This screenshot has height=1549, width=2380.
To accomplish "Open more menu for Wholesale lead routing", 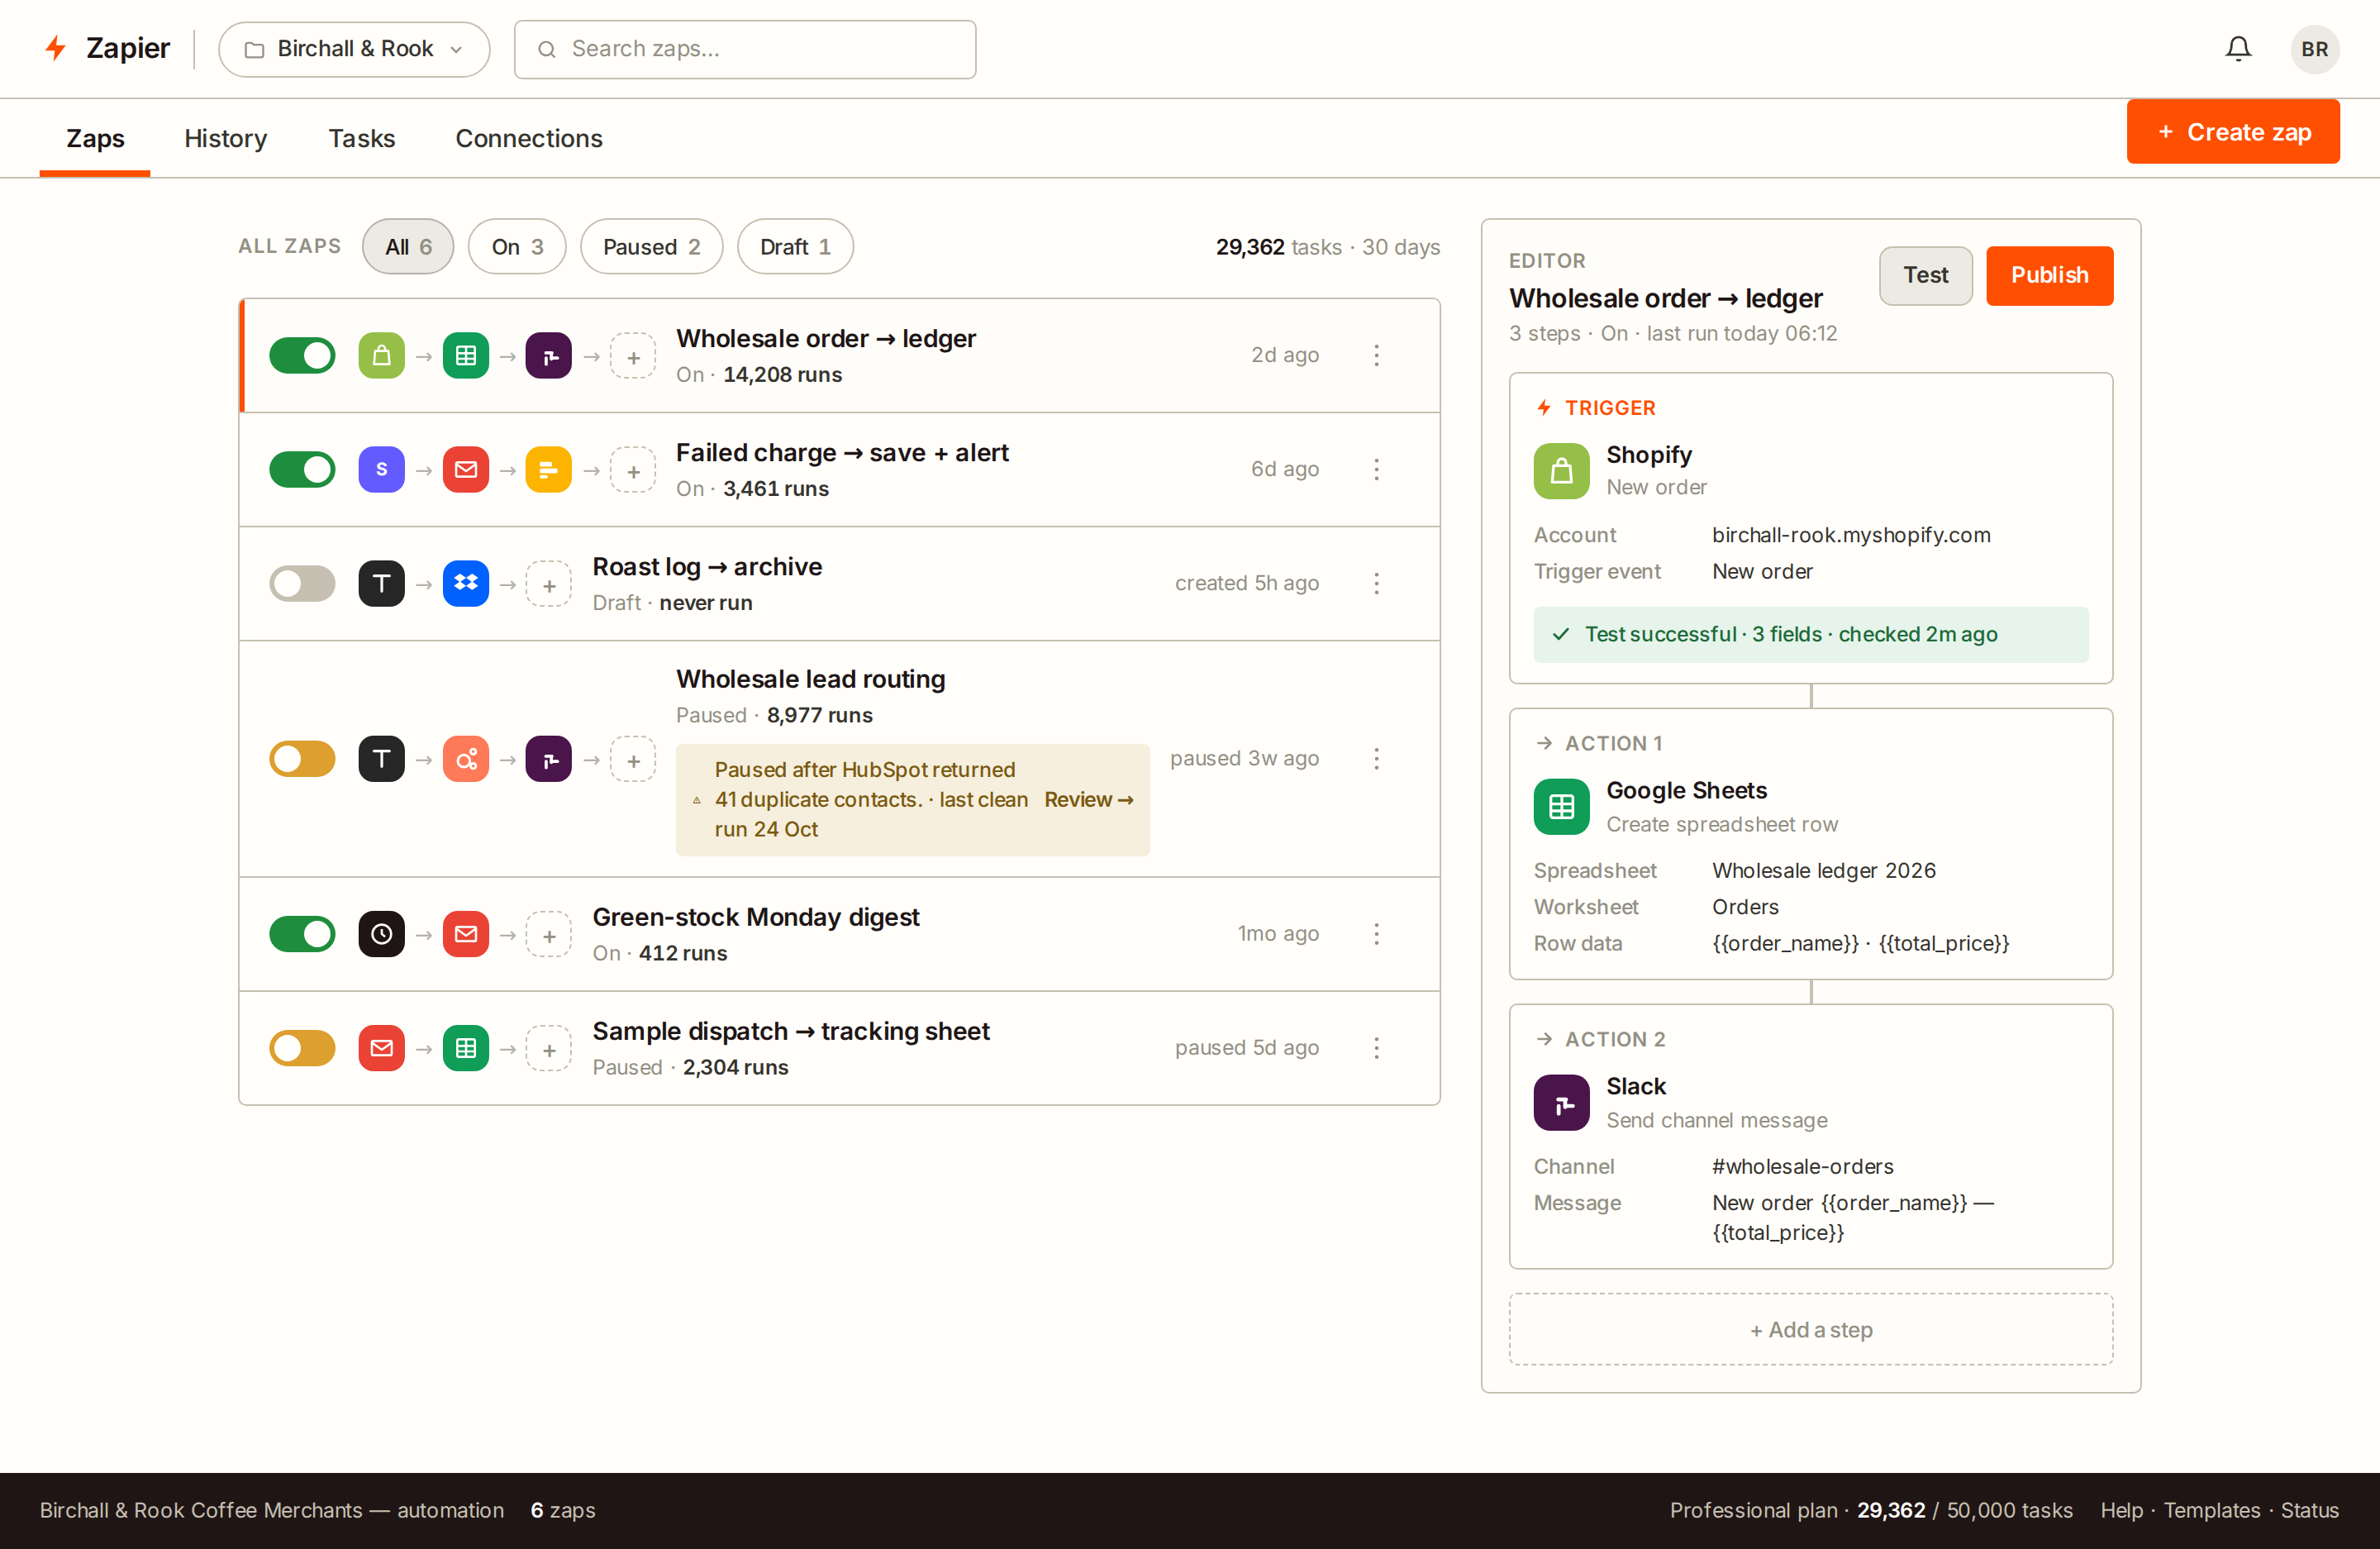I will pyautogui.click(x=1376, y=759).
